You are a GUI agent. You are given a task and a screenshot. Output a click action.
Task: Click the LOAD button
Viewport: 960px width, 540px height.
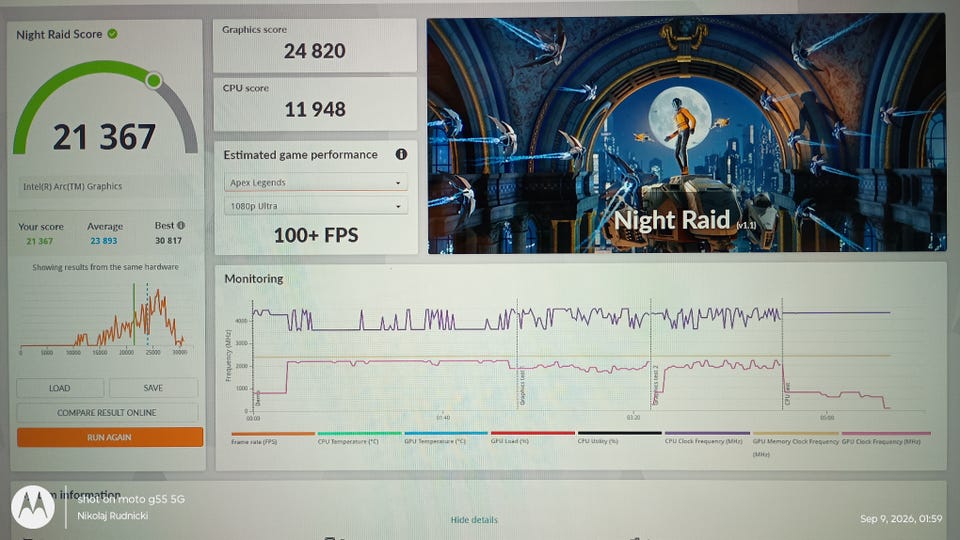pyautogui.click(x=60, y=388)
